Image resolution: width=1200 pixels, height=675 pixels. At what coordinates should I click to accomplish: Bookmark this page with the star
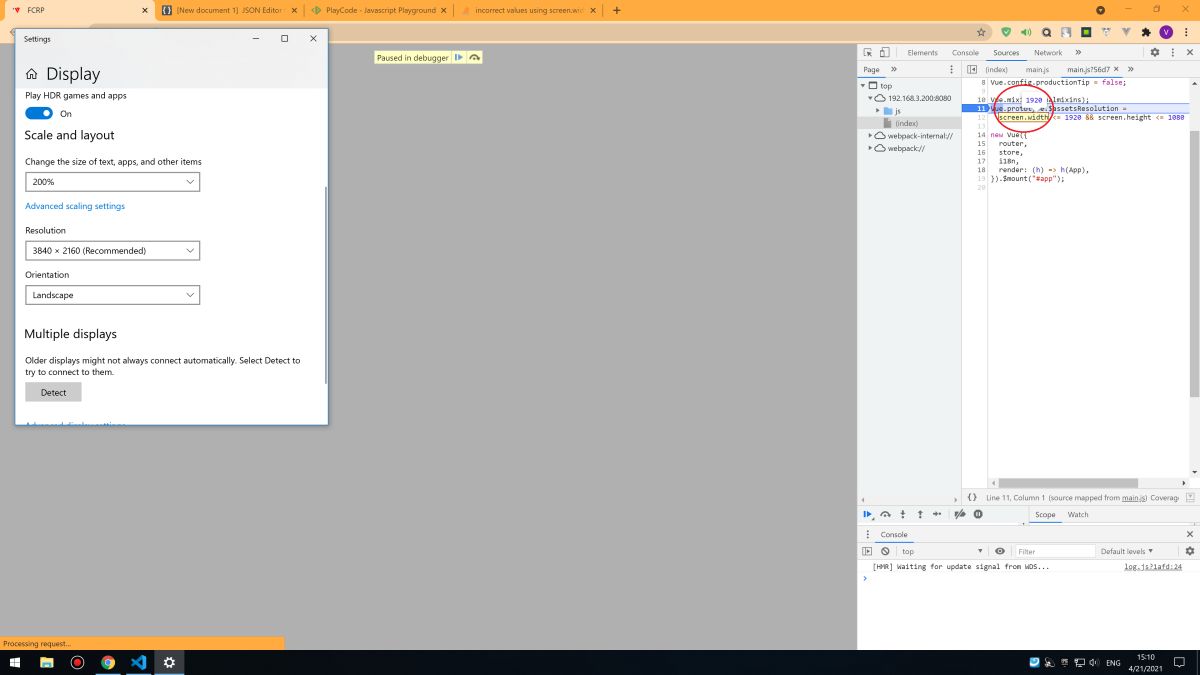pyautogui.click(x=981, y=32)
